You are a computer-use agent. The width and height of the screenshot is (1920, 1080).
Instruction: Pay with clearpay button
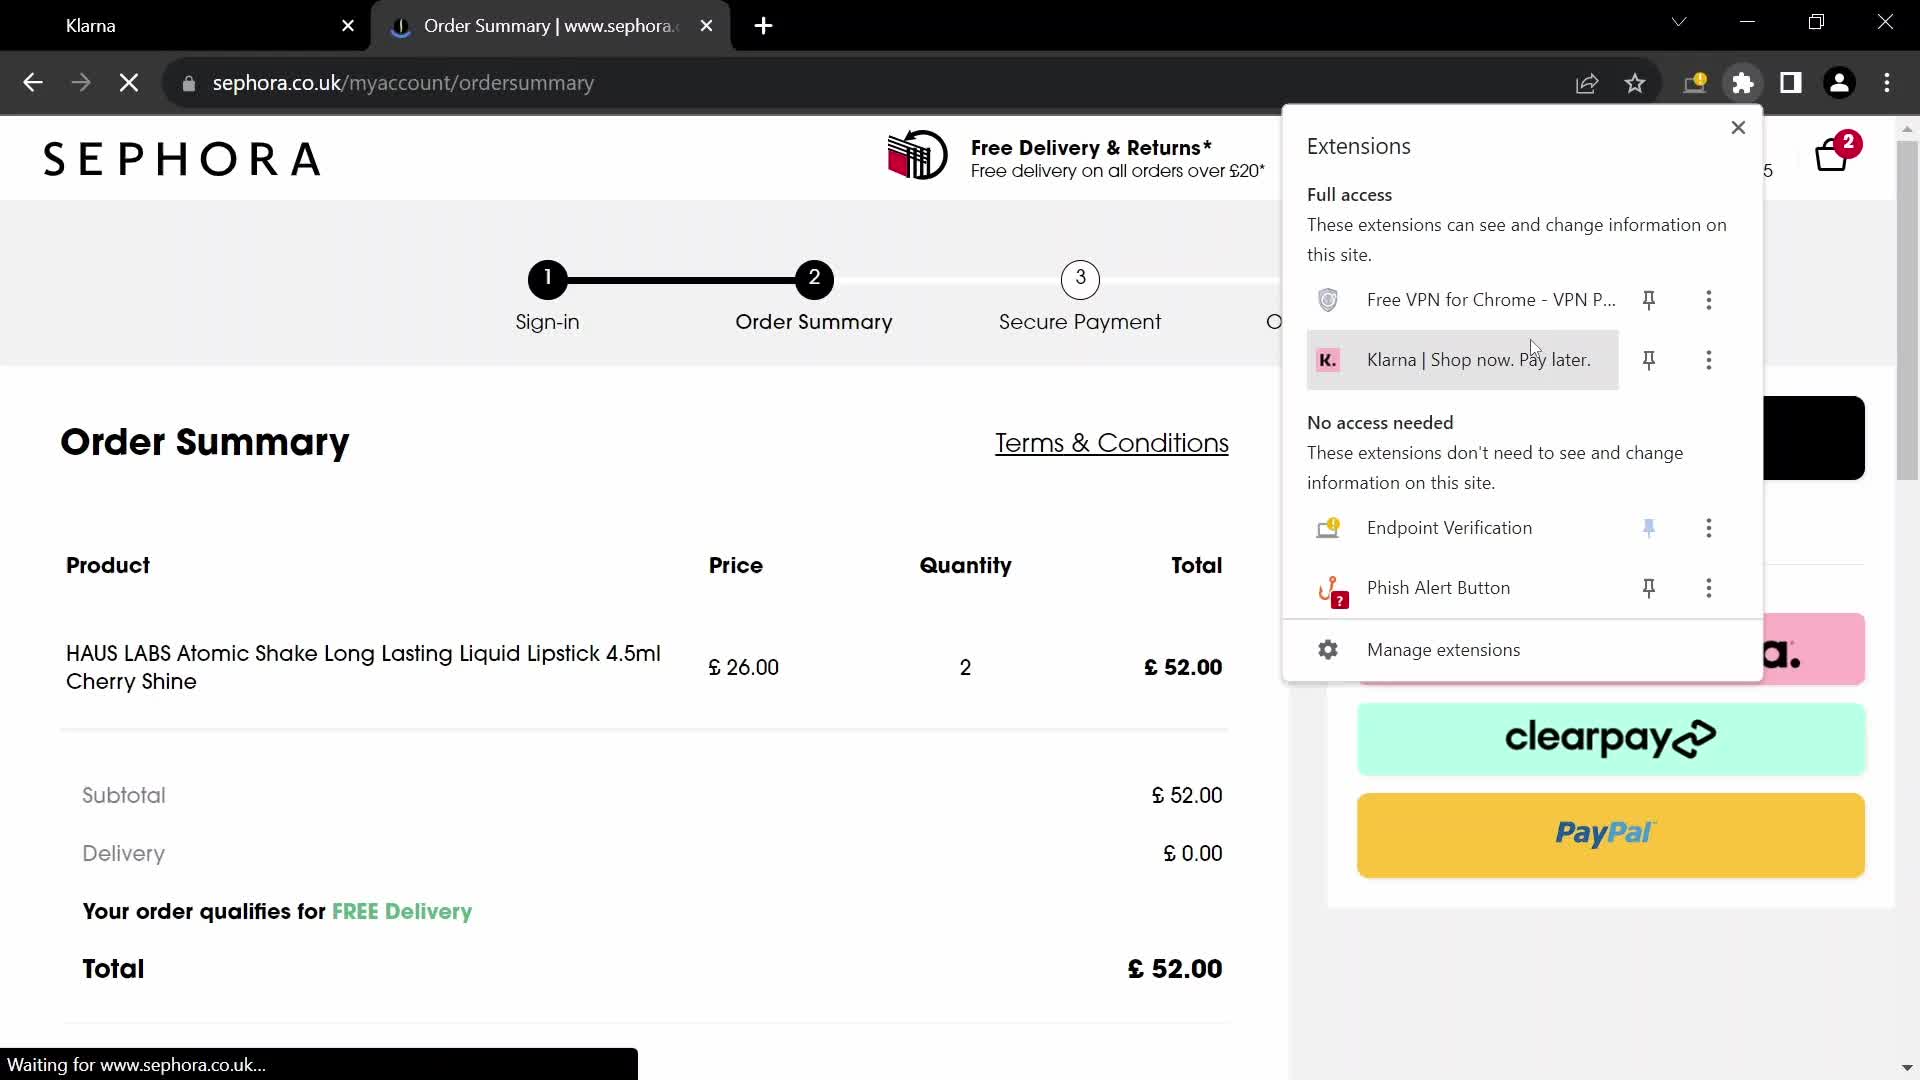pyautogui.click(x=1610, y=739)
